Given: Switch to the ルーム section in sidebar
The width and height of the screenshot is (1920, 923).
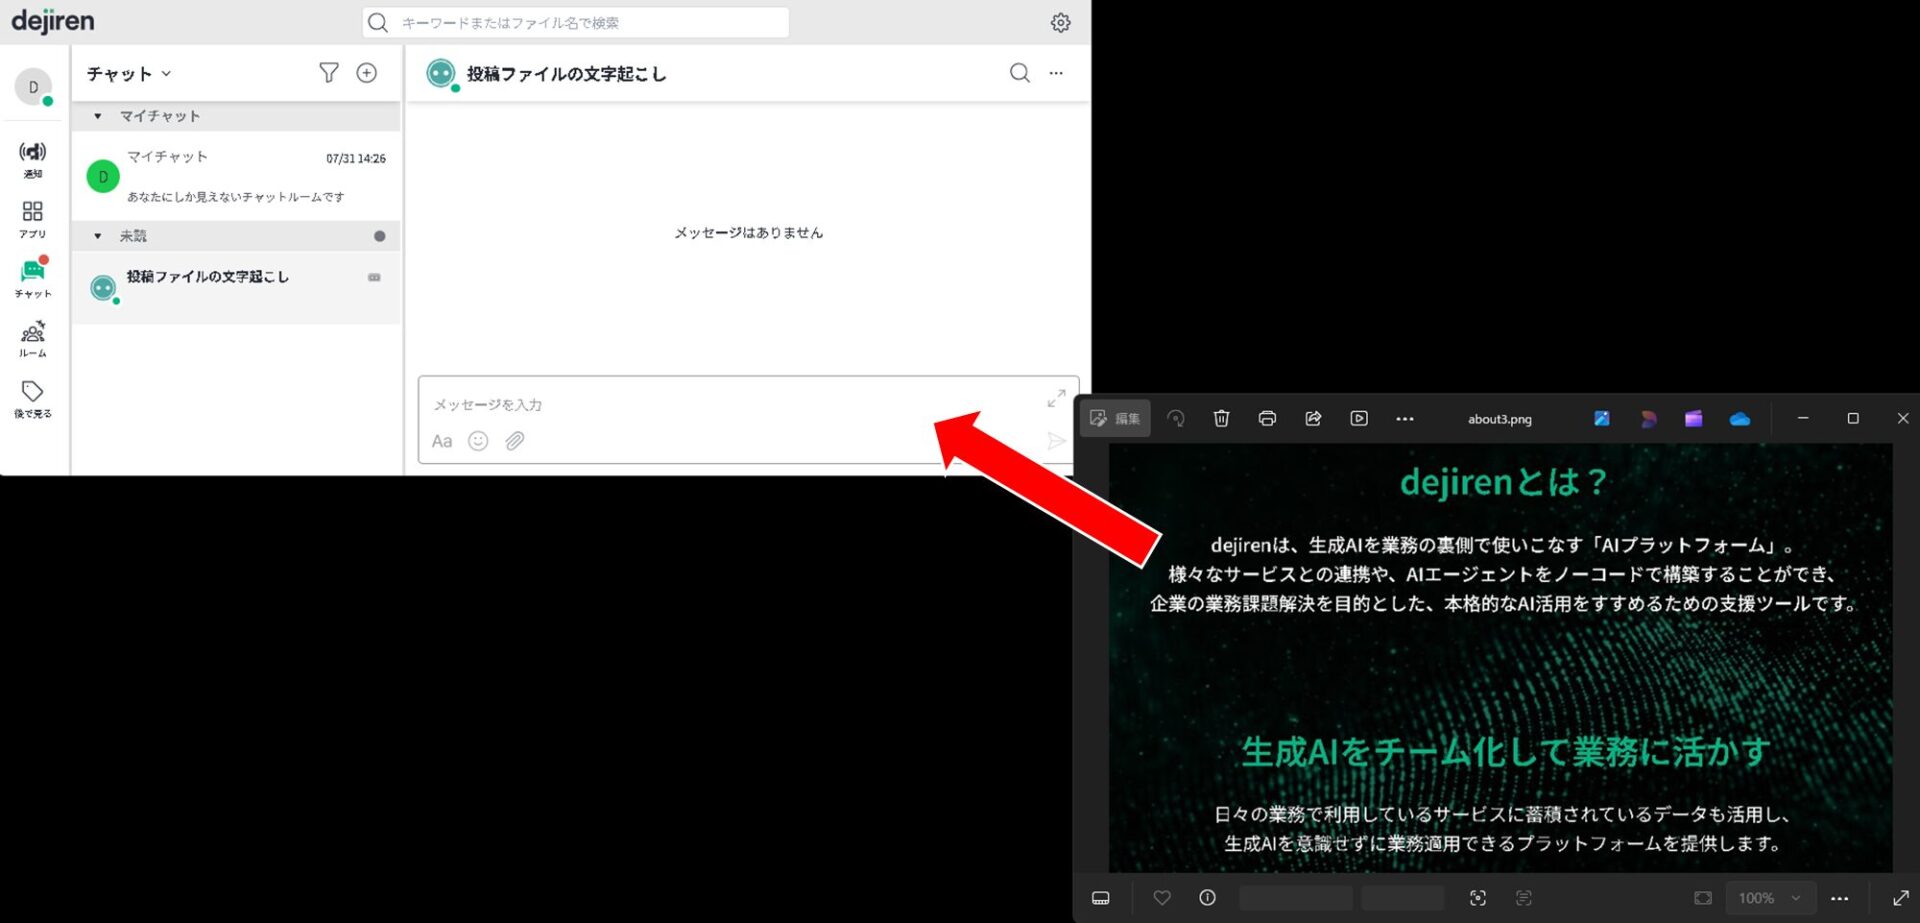Looking at the screenshot, I should pos(32,338).
